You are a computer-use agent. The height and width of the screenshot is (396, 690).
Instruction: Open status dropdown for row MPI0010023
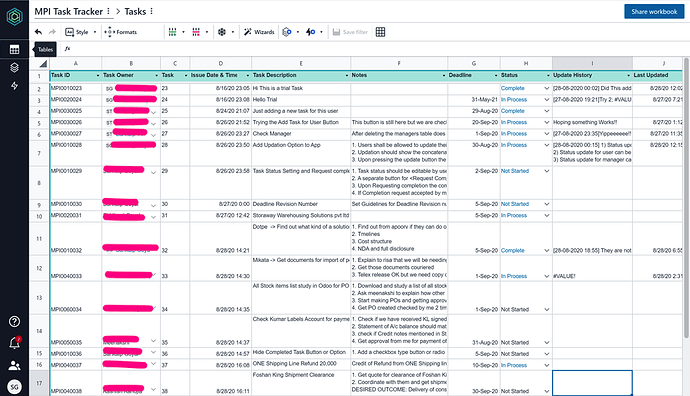(x=547, y=88)
